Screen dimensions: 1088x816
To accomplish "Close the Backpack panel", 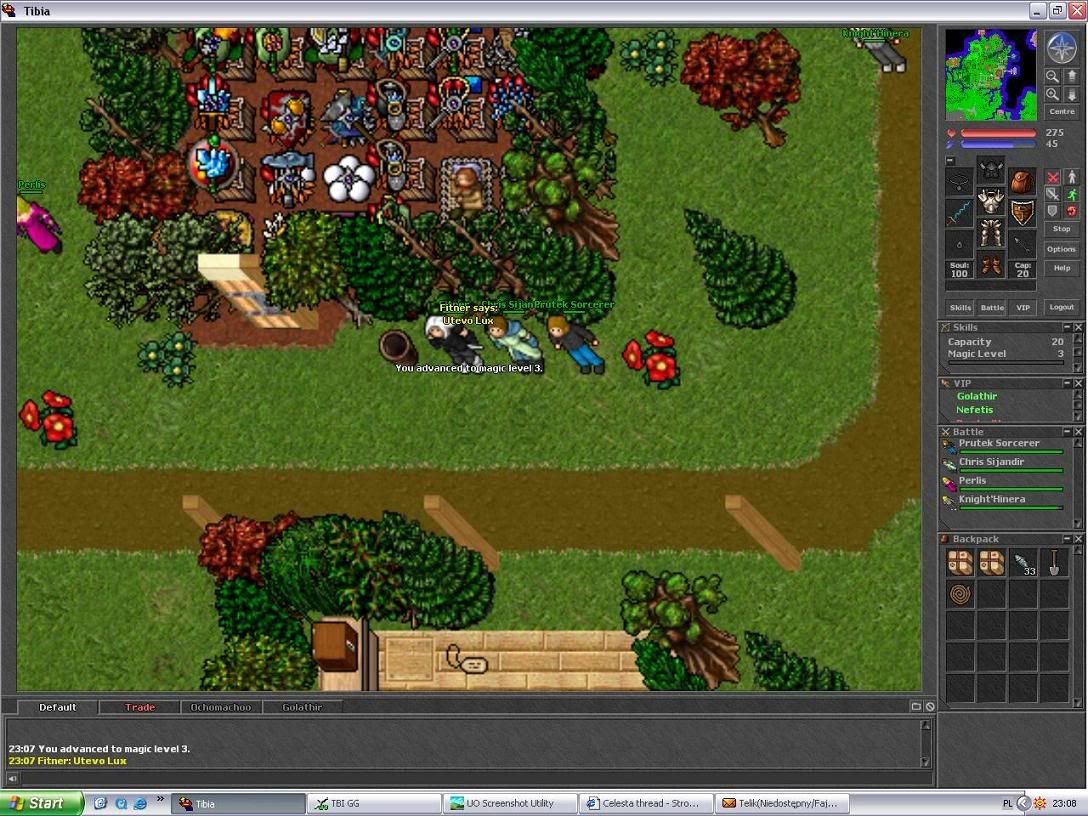I will click(x=1078, y=539).
